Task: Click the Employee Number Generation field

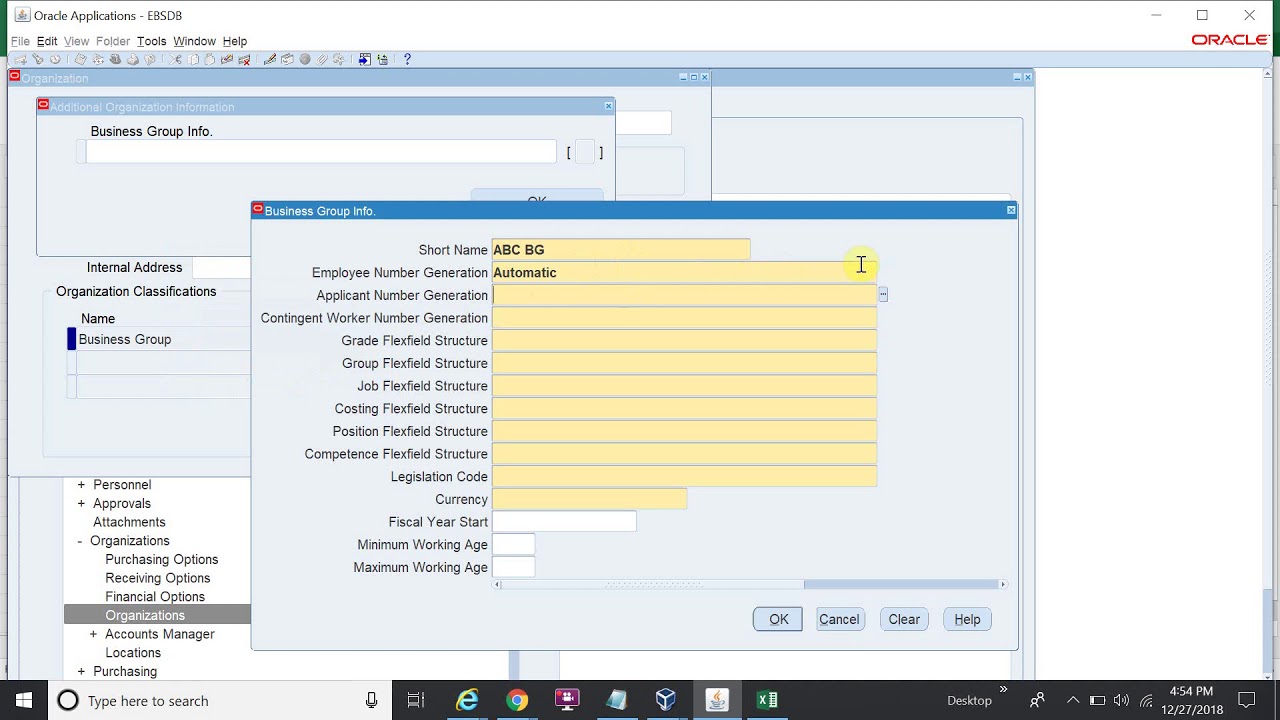Action: [684, 272]
